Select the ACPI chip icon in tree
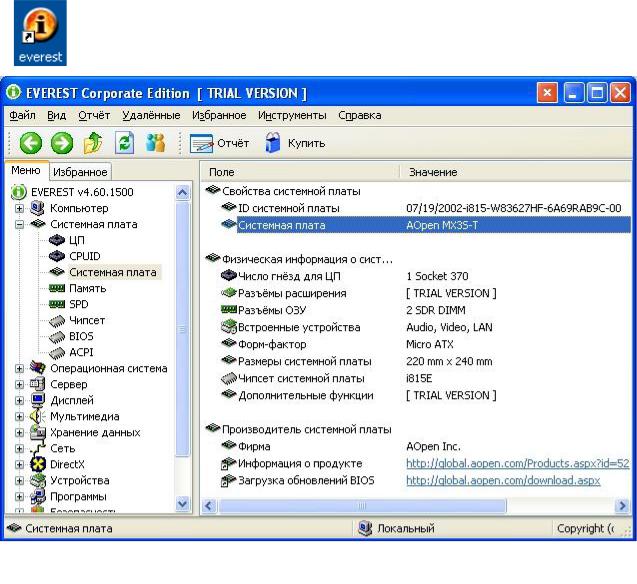 tap(57, 353)
